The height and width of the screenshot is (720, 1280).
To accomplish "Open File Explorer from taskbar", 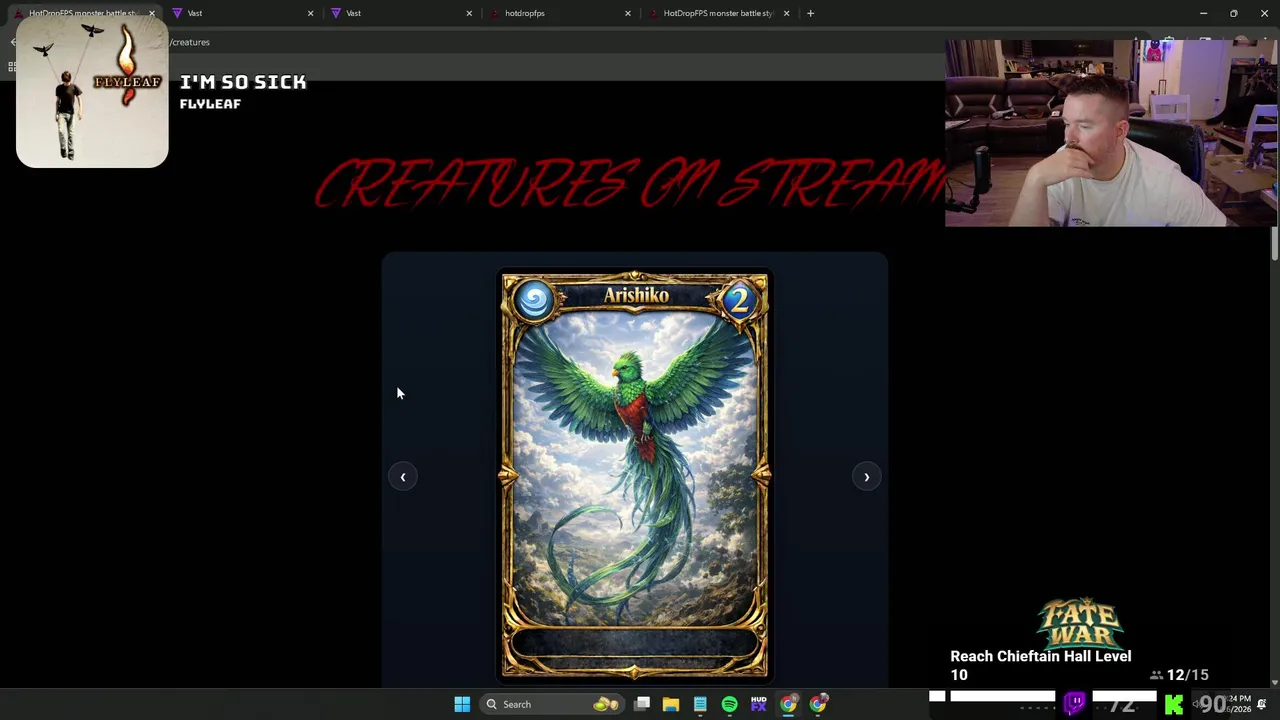I will (x=671, y=704).
